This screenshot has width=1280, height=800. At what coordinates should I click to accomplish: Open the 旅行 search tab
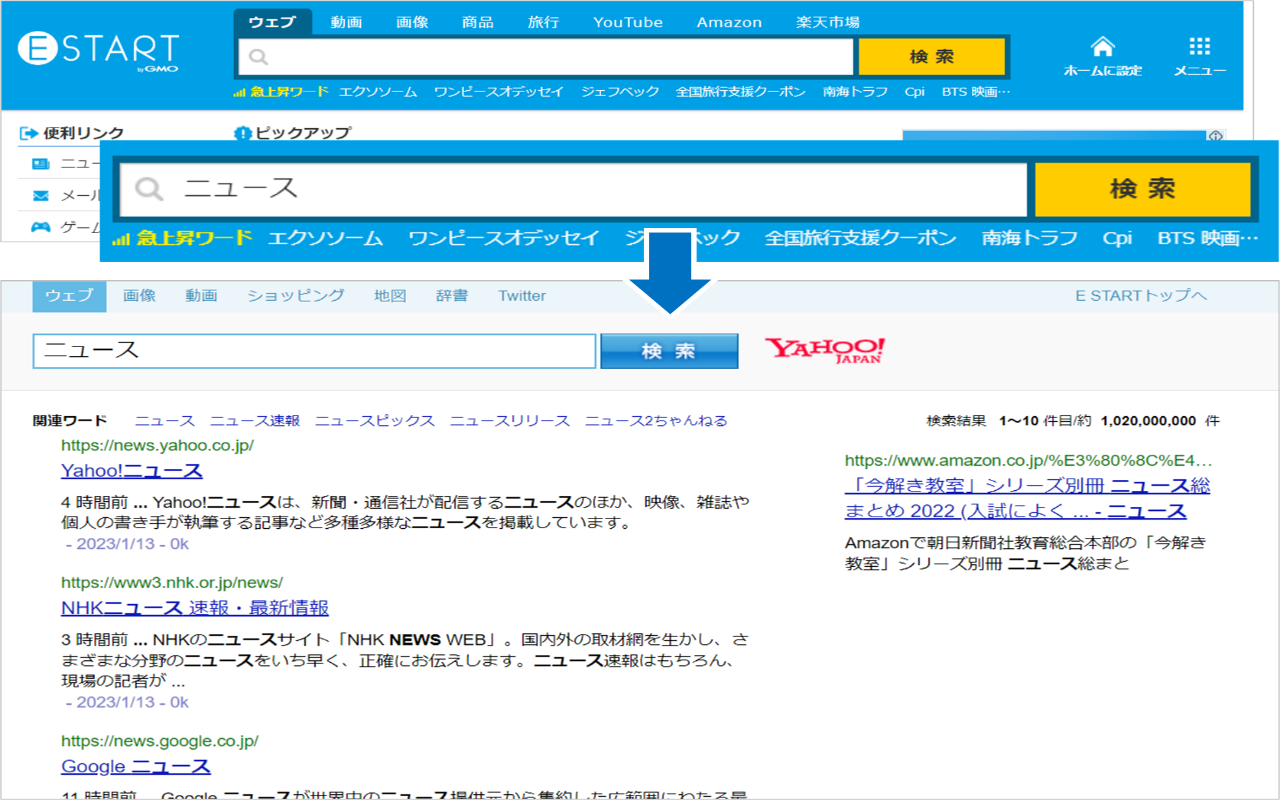[543, 22]
